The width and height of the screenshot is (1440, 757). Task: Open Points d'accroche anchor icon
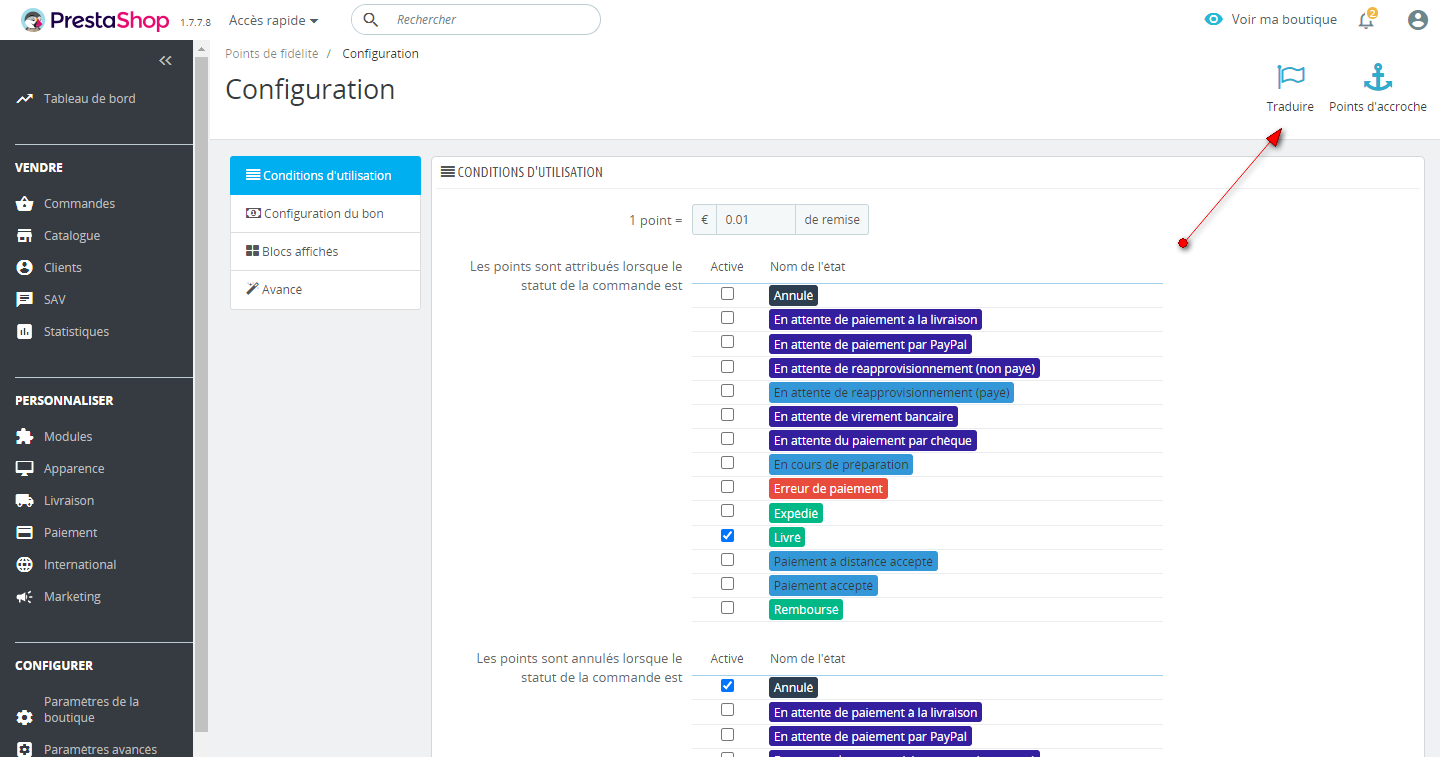(x=1378, y=77)
